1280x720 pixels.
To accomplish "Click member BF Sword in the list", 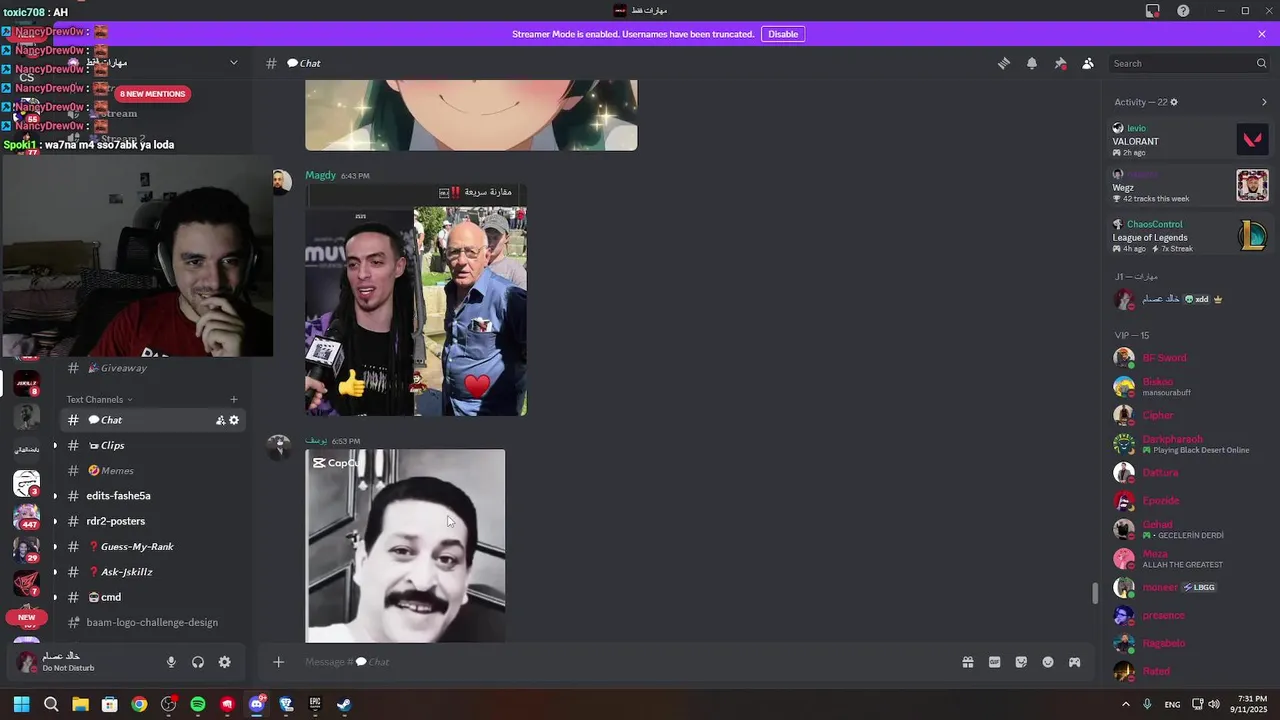I will point(1190,358).
